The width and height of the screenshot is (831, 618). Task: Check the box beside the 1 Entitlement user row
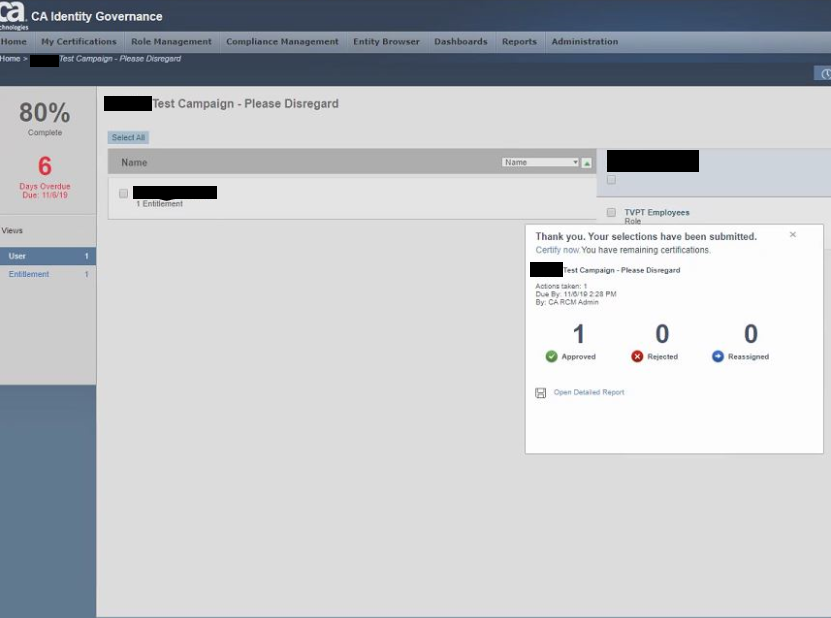(124, 193)
